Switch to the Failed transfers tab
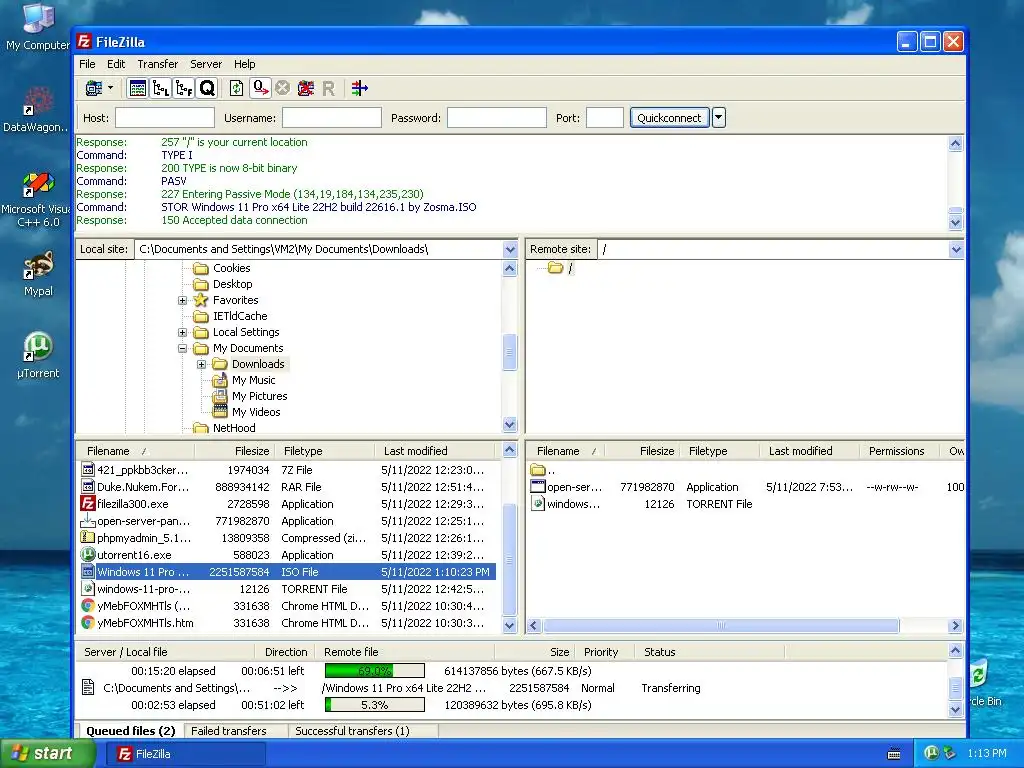 pos(229,731)
